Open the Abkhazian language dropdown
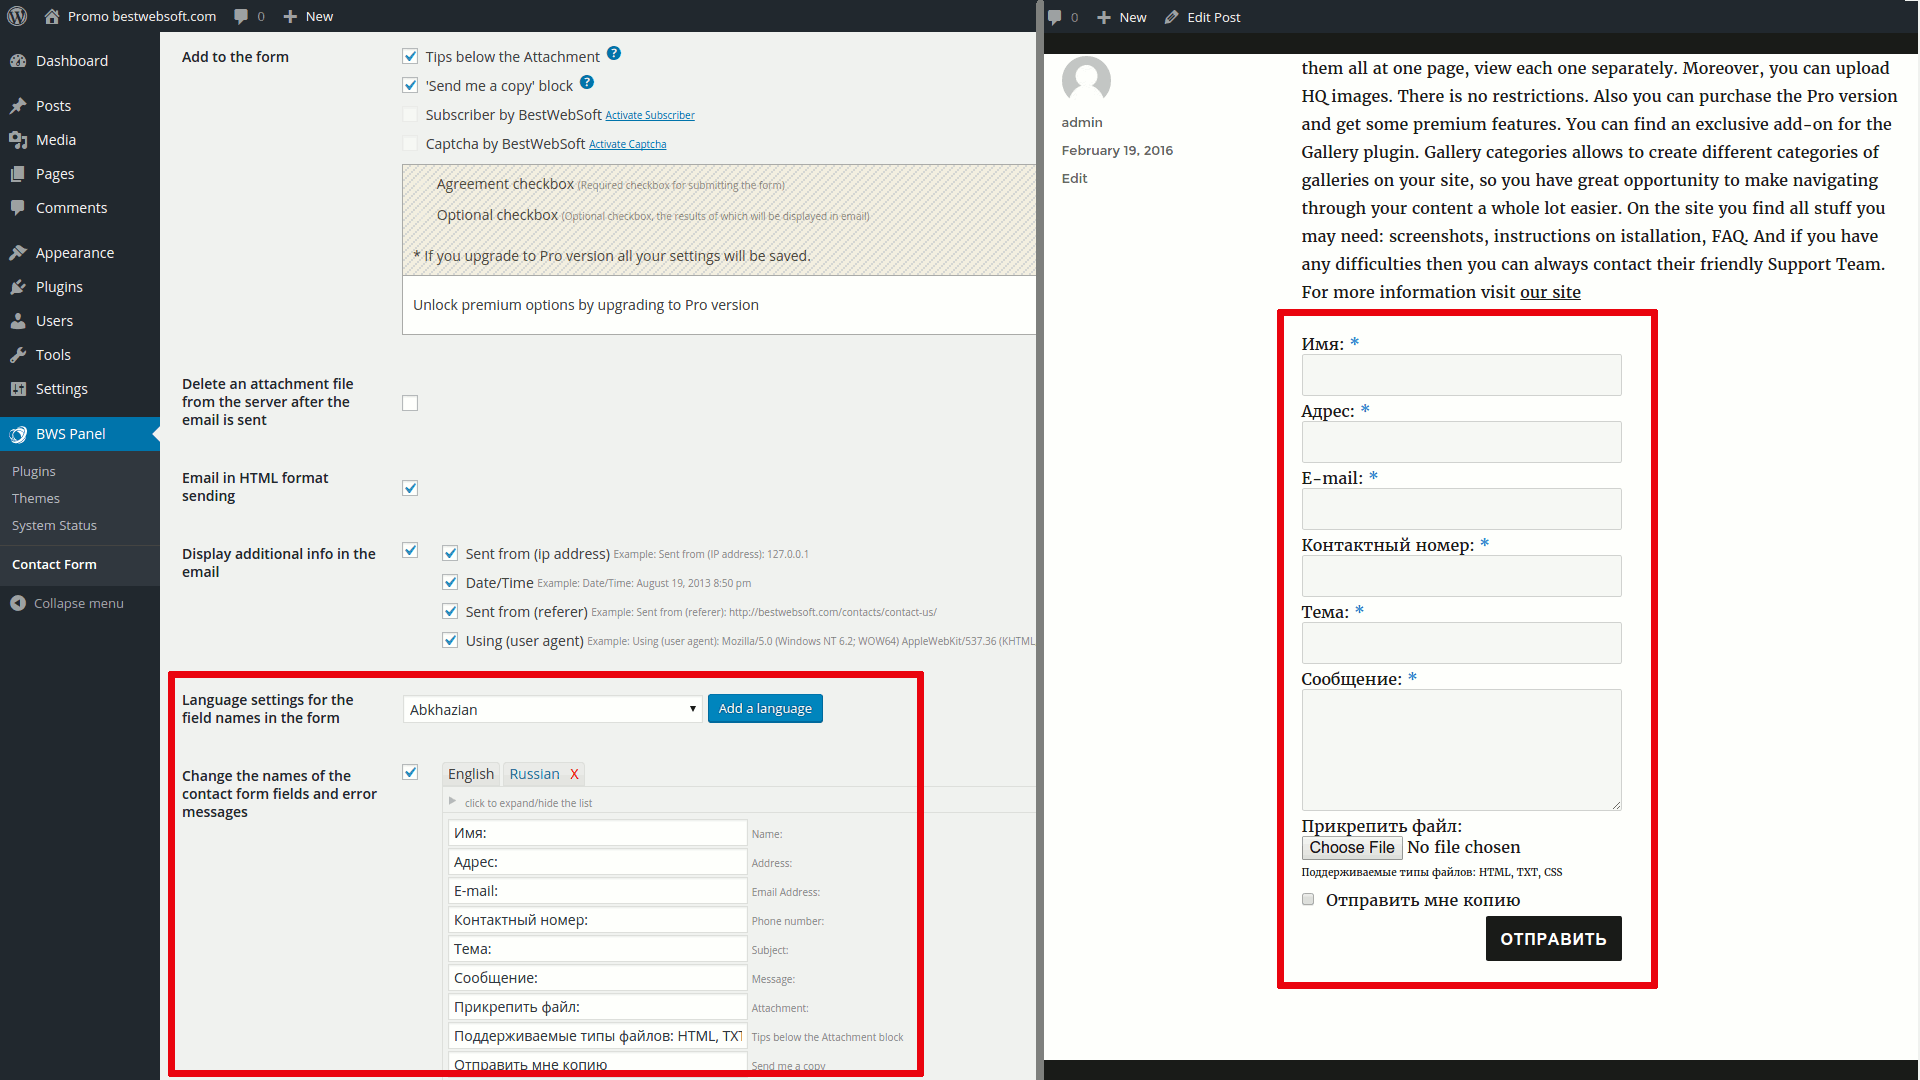The height and width of the screenshot is (1080, 1920). [x=552, y=709]
